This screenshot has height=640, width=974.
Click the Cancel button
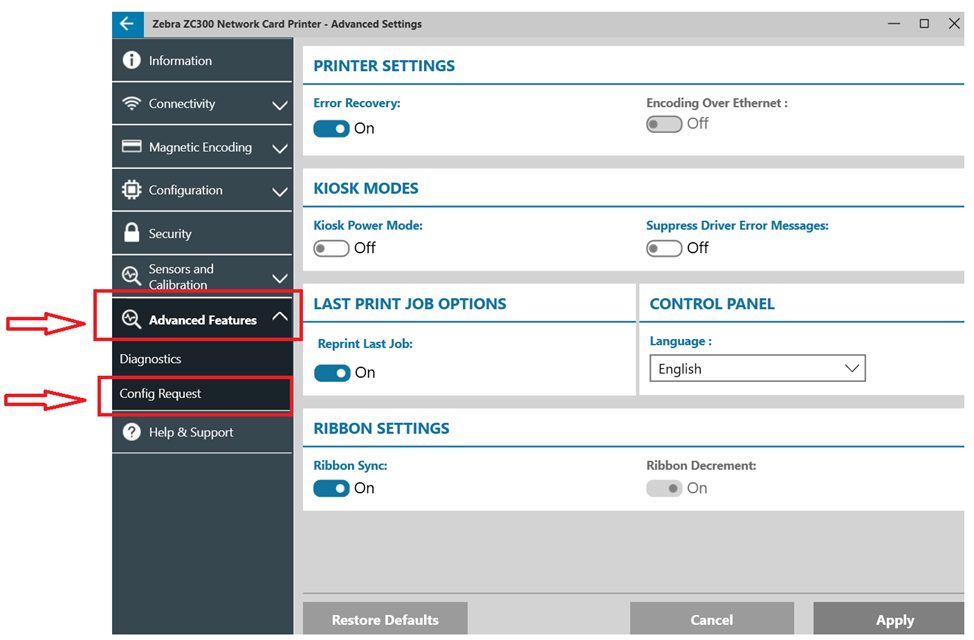point(712,619)
